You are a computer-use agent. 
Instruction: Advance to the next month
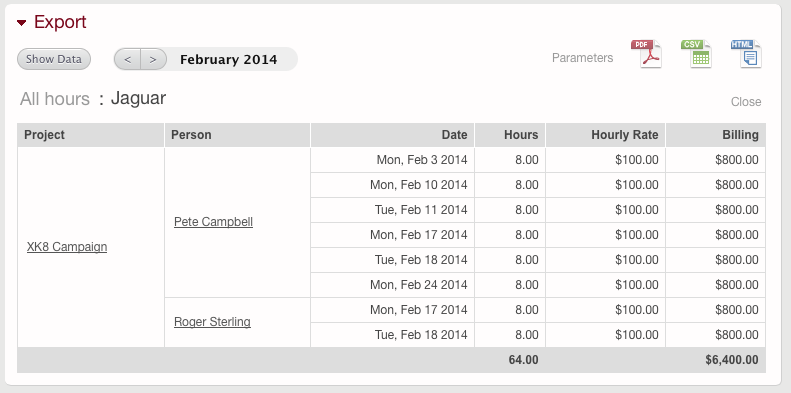(153, 60)
